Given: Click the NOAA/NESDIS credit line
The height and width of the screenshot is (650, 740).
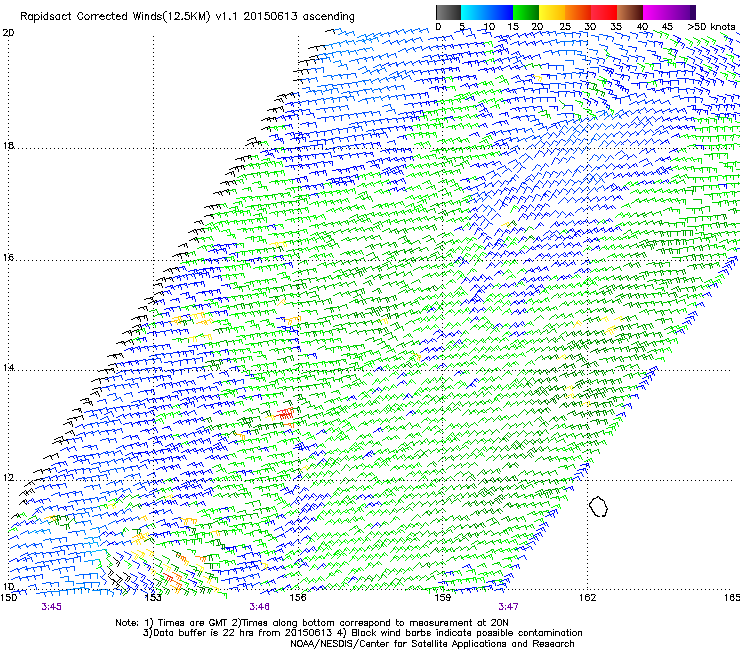Looking at the screenshot, I should [x=432, y=644].
